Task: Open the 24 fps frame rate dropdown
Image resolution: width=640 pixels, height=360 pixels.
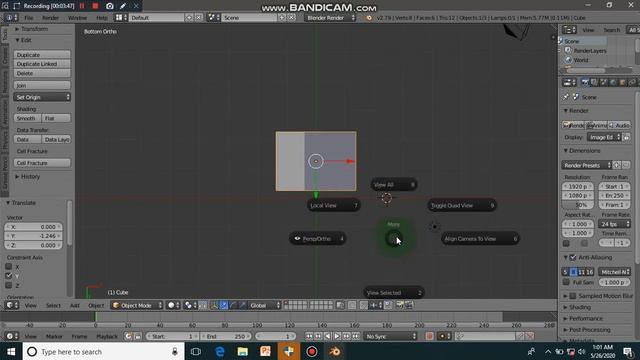Action: coord(615,224)
